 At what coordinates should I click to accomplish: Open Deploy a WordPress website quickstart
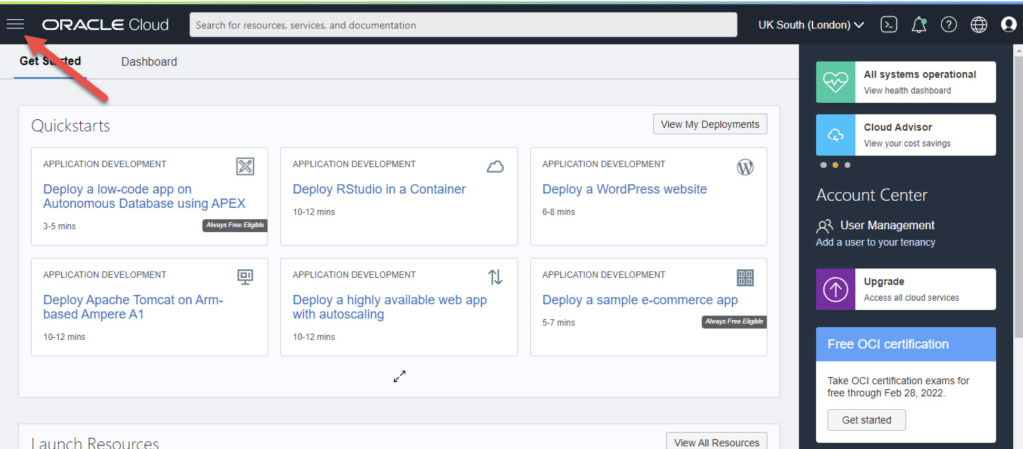(x=624, y=189)
